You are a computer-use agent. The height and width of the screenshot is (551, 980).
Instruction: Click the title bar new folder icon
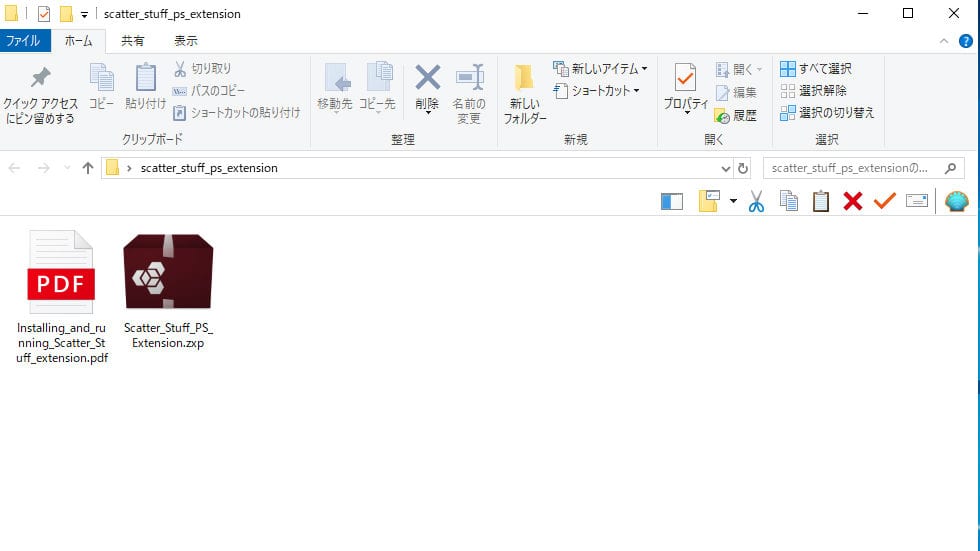(x=66, y=14)
